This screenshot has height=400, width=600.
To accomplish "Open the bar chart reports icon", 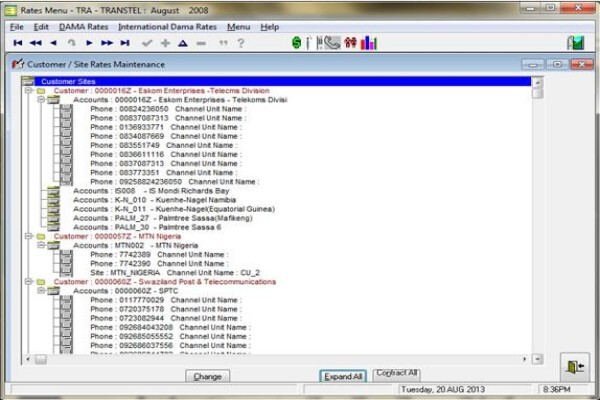I will [x=369, y=43].
